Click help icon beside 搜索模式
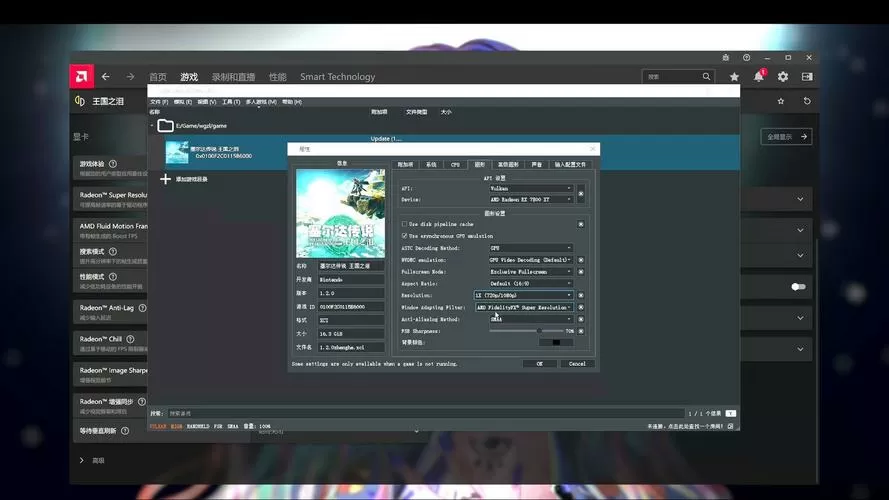 (113, 251)
